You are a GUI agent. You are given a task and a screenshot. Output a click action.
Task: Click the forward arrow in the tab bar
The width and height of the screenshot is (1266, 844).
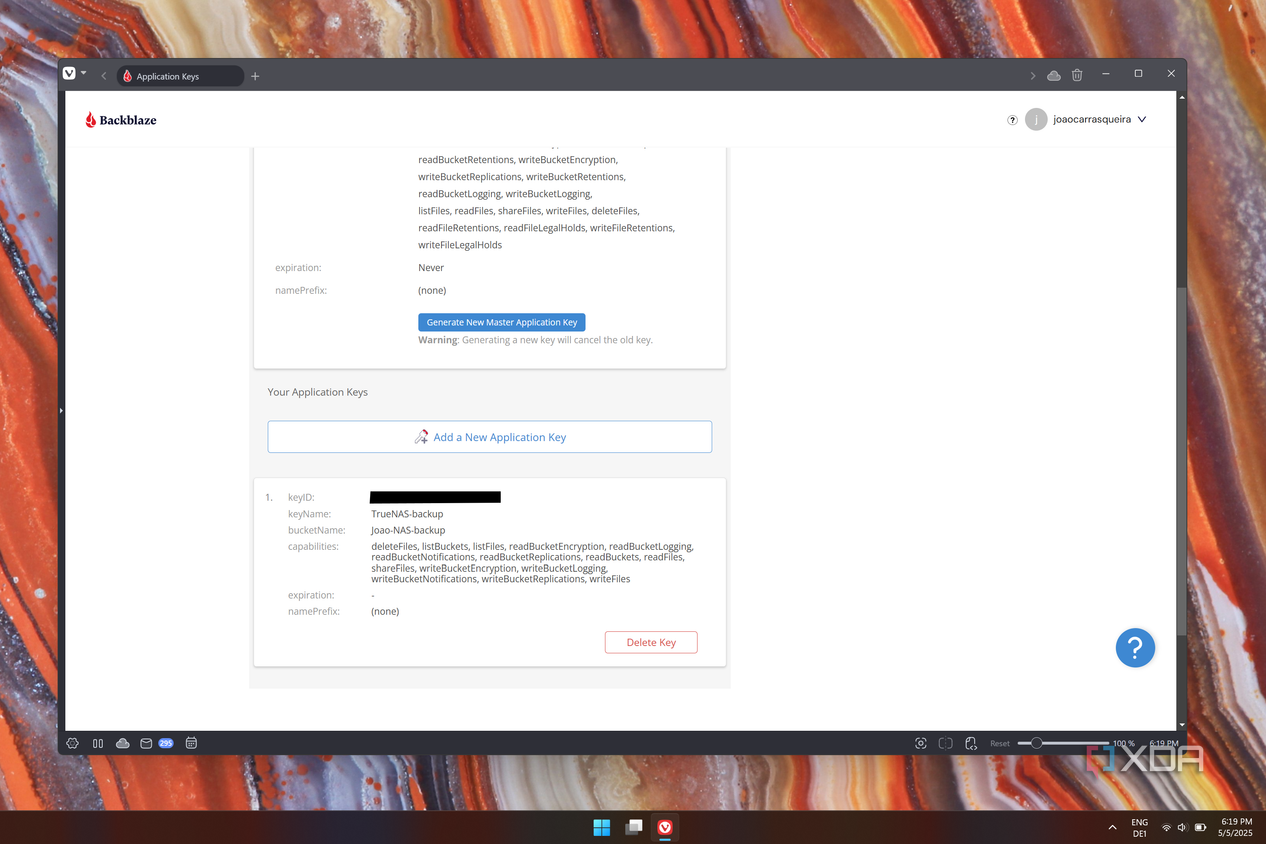pos(1033,76)
